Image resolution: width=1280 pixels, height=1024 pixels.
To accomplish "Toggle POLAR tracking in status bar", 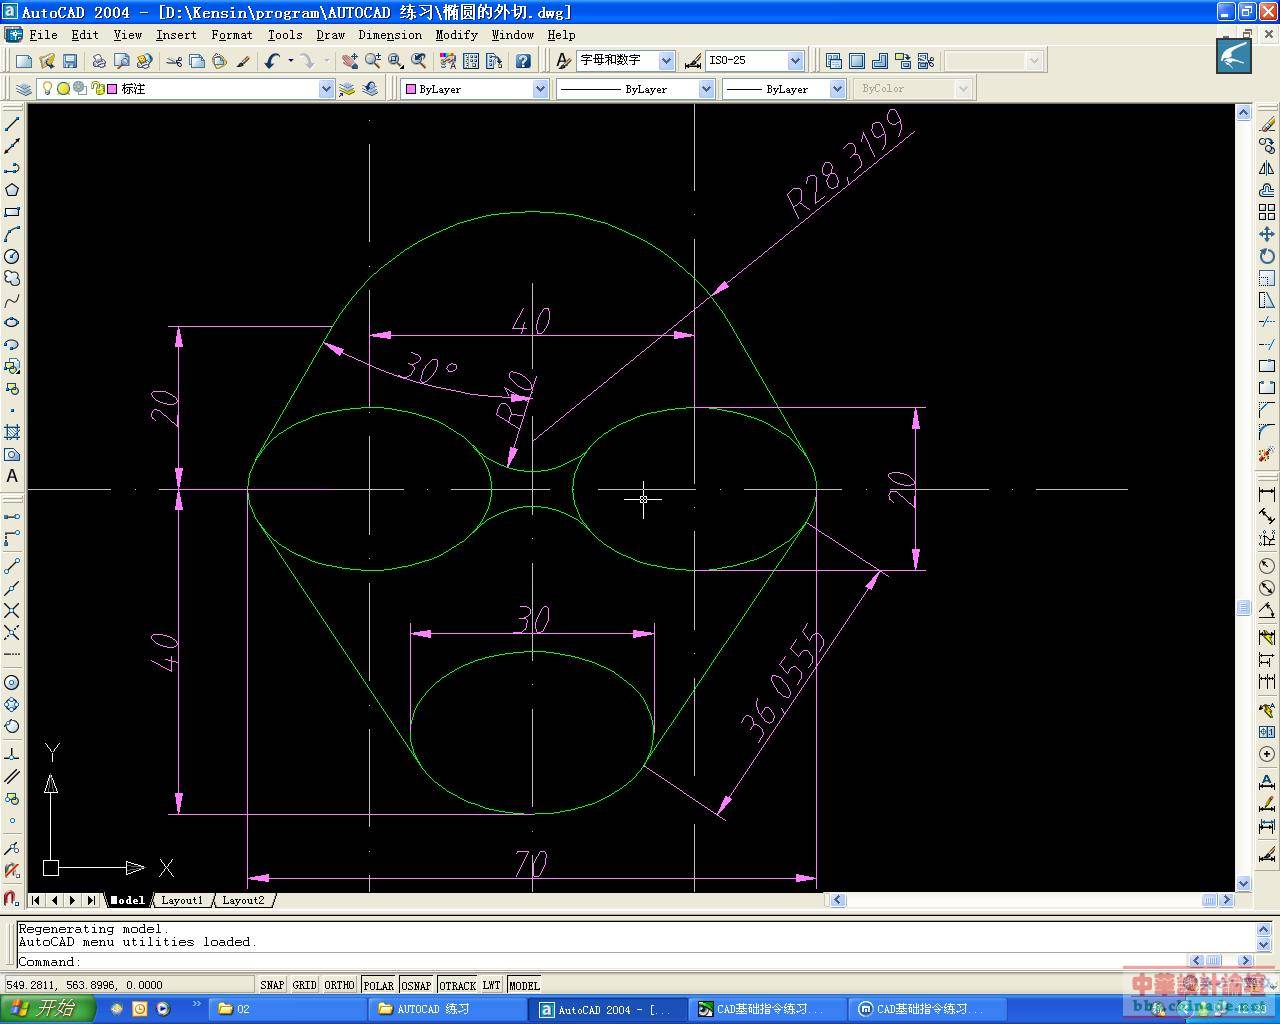I will tap(378, 985).
